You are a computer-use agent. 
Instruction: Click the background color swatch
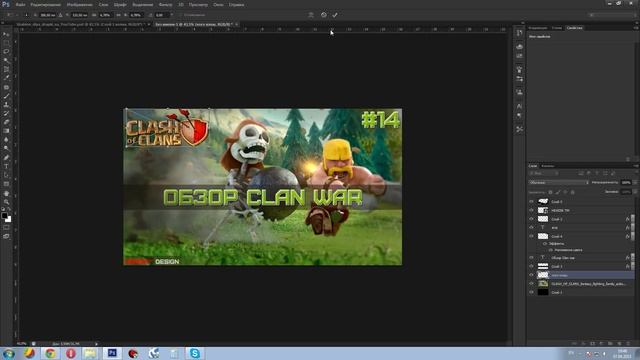[9, 220]
